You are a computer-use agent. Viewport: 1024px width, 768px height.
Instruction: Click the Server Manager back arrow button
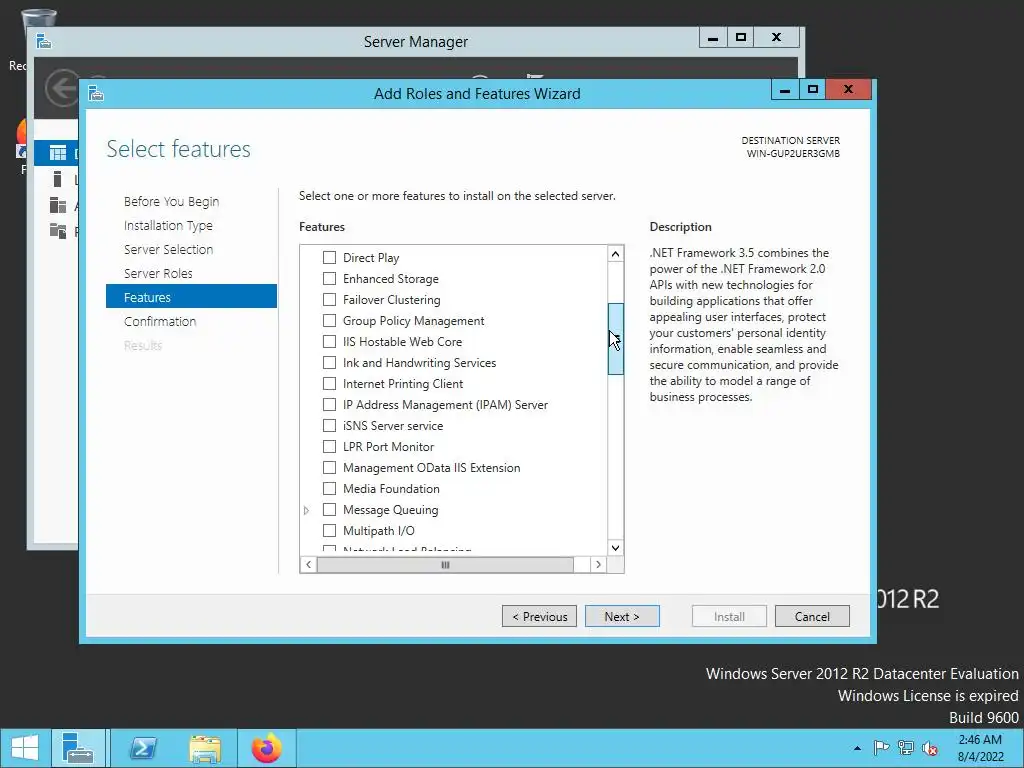point(63,88)
